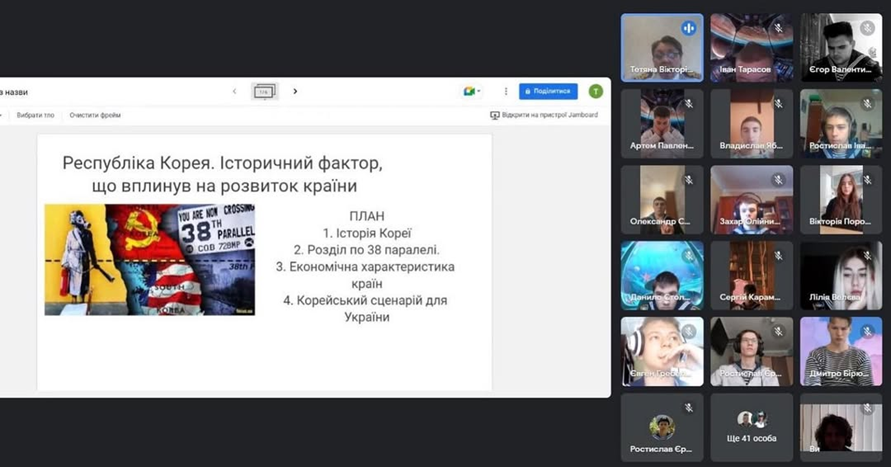This screenshot has height=467, width=891.
Task: Click muted mic icon on the Ви self tile
Action: pyautogui.click(x=867, y=407)
